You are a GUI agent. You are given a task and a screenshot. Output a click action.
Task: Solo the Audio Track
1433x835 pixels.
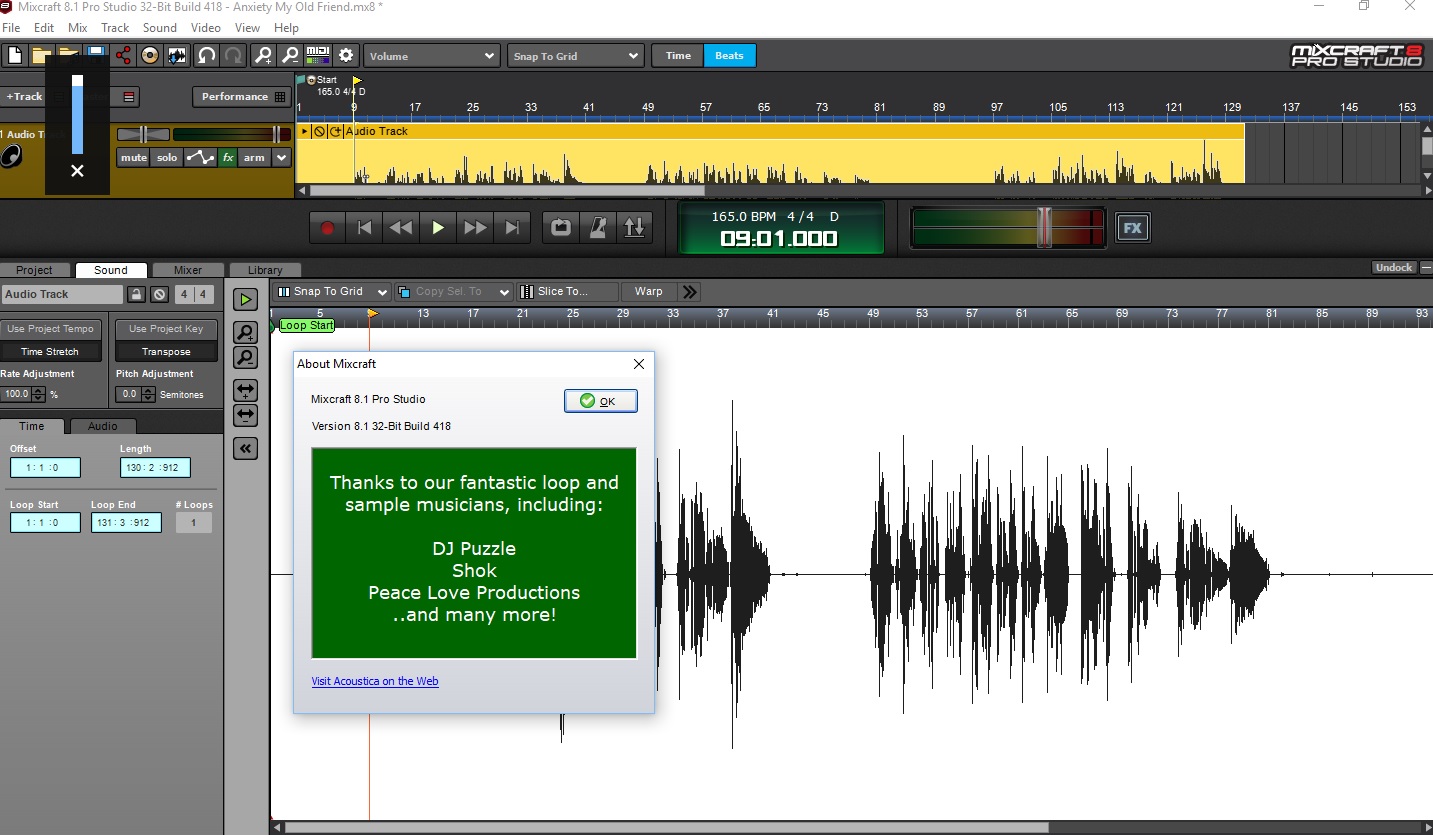point(167,158)
